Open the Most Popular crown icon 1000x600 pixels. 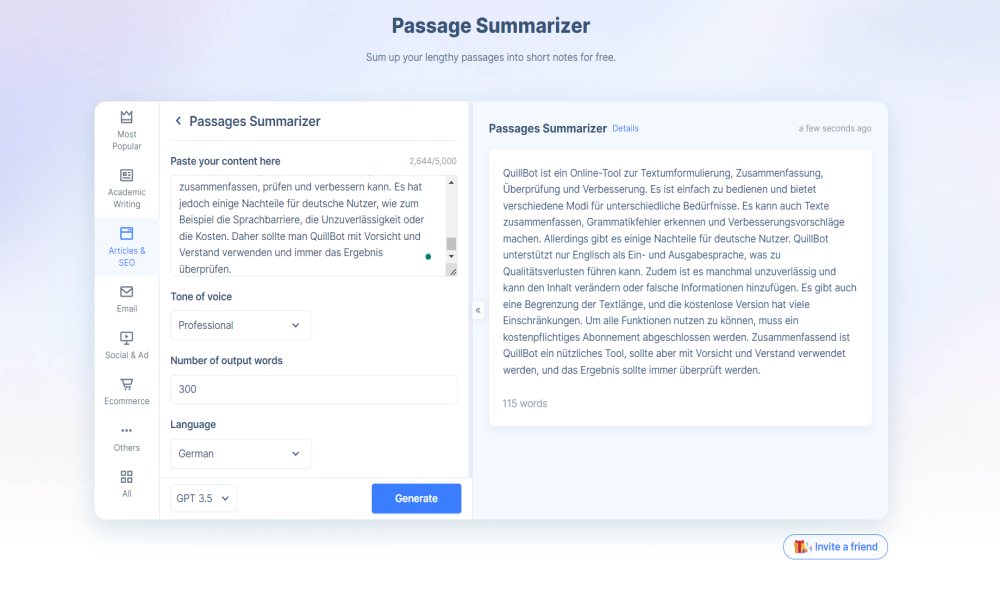coord(126,117)
